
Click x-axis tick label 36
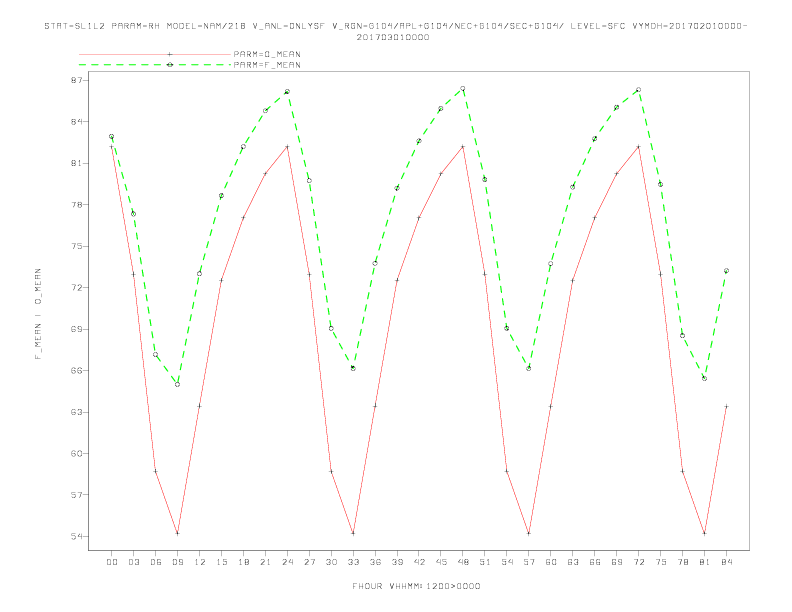(x=375, y=562)
